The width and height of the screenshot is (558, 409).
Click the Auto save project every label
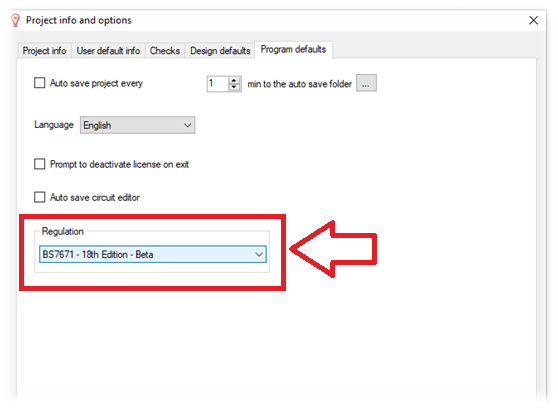96,83
